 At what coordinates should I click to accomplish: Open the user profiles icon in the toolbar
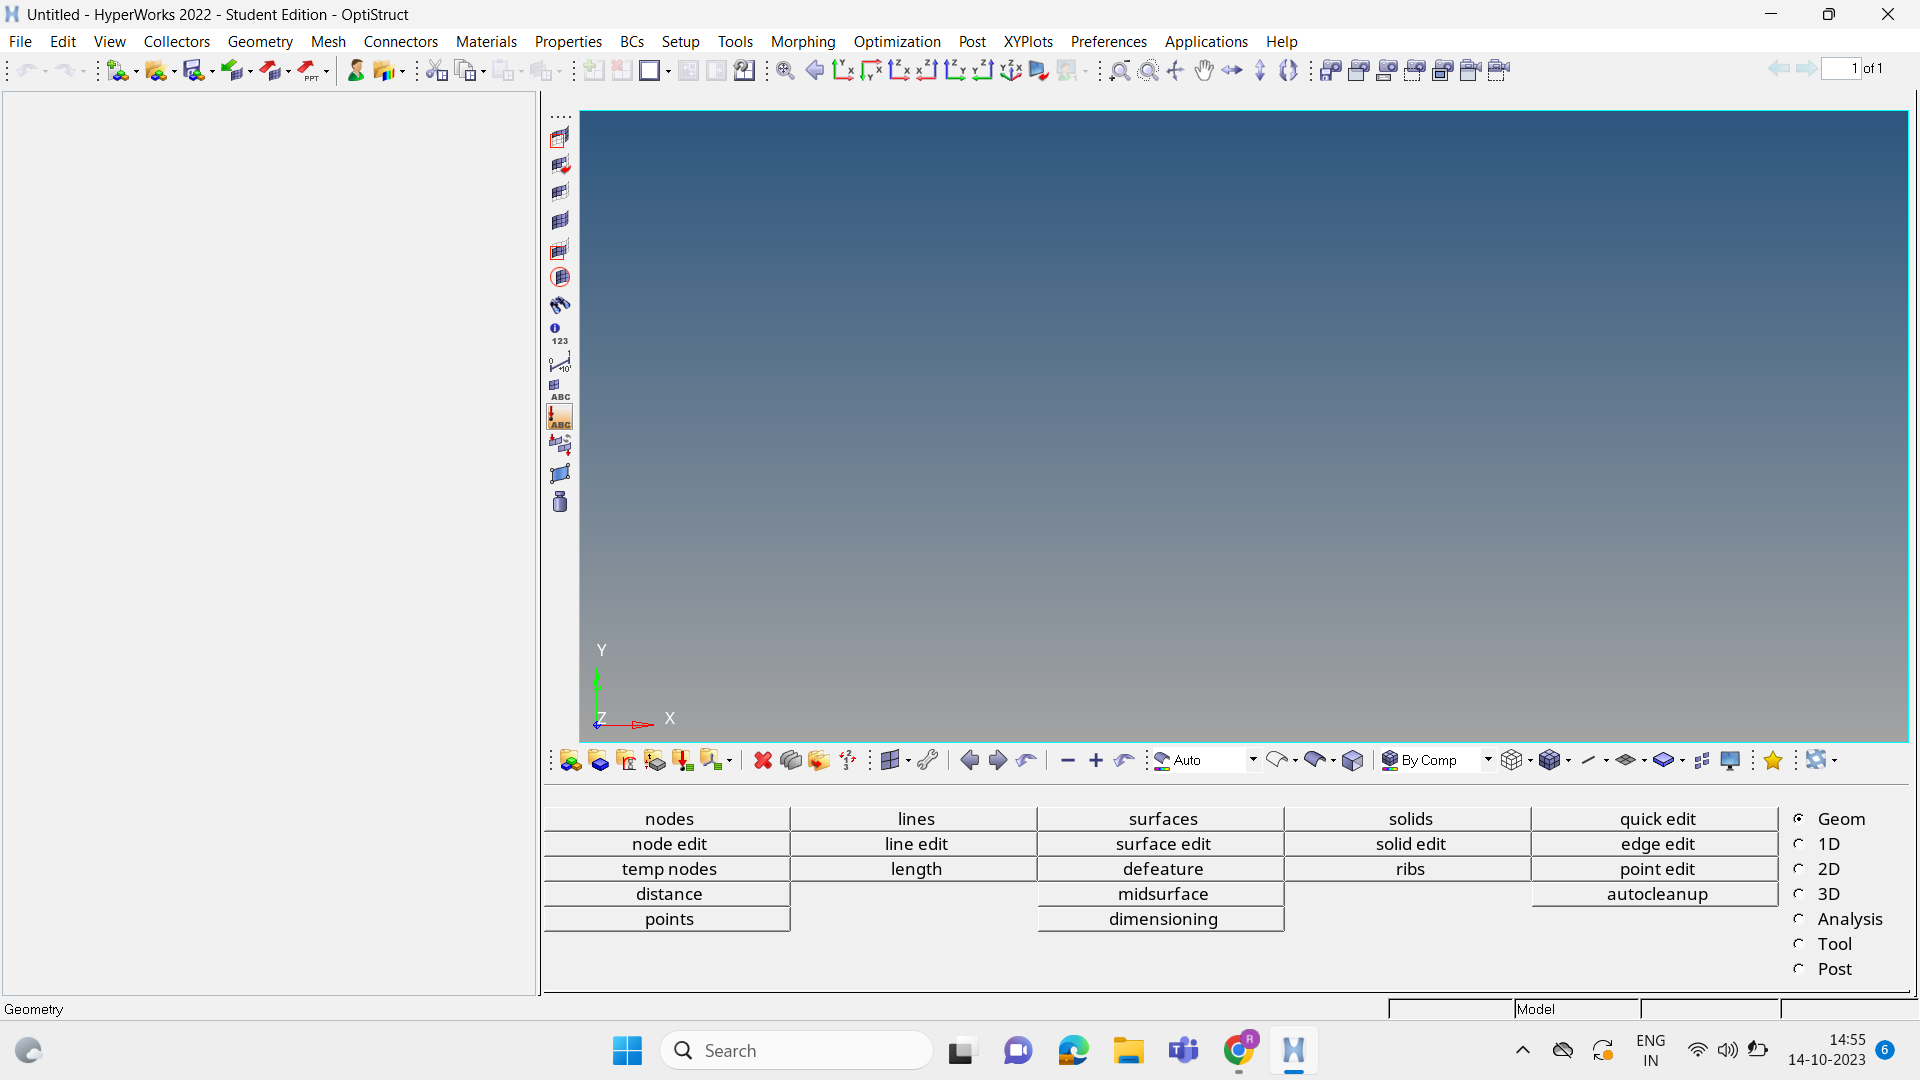pyautogui.click(x=356, y=70)
